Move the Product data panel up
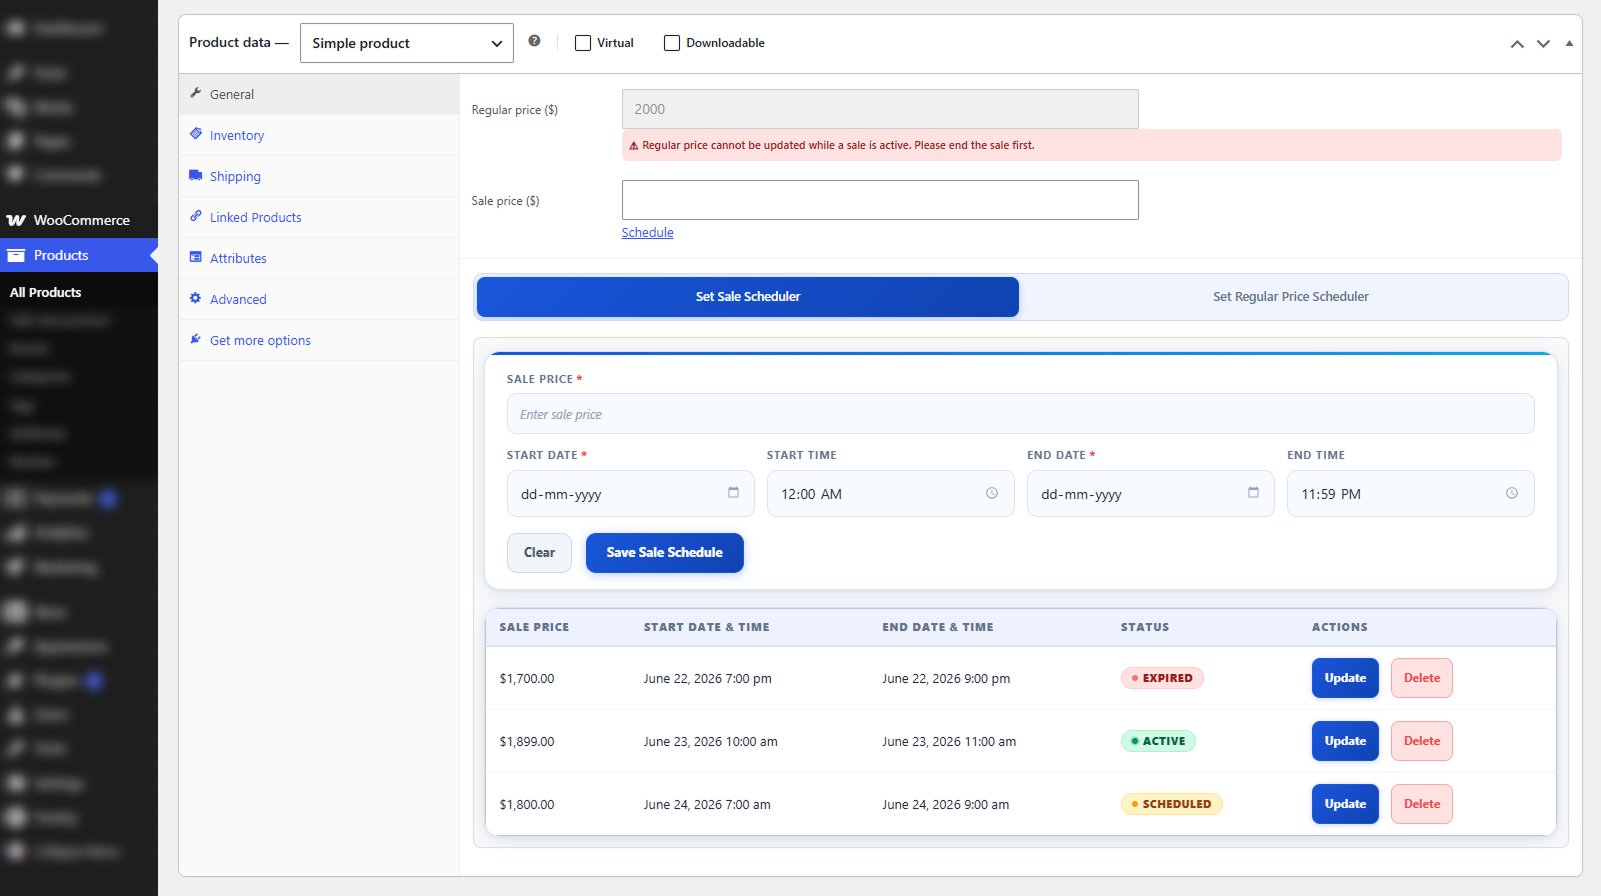 coord(1517,44)
